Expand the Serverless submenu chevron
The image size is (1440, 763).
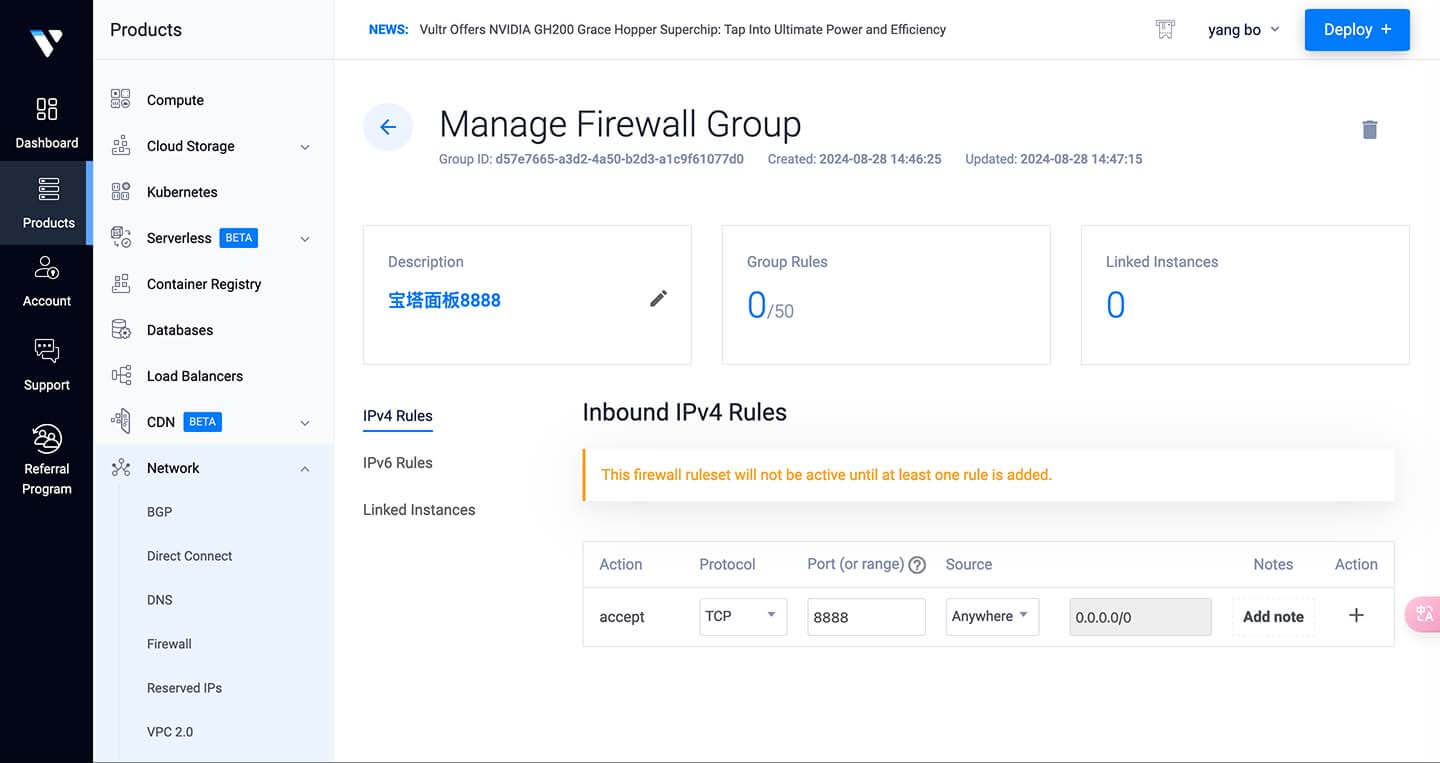click(305, 239)
